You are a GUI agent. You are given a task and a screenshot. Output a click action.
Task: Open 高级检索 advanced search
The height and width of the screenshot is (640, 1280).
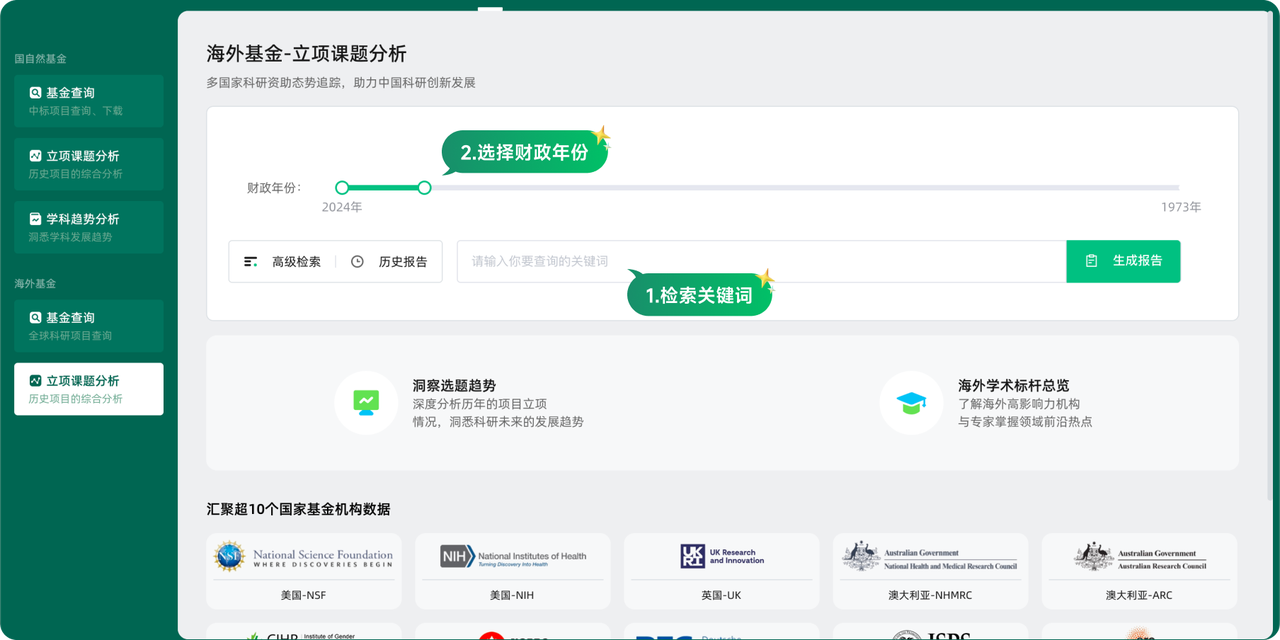tap(283, 262)
